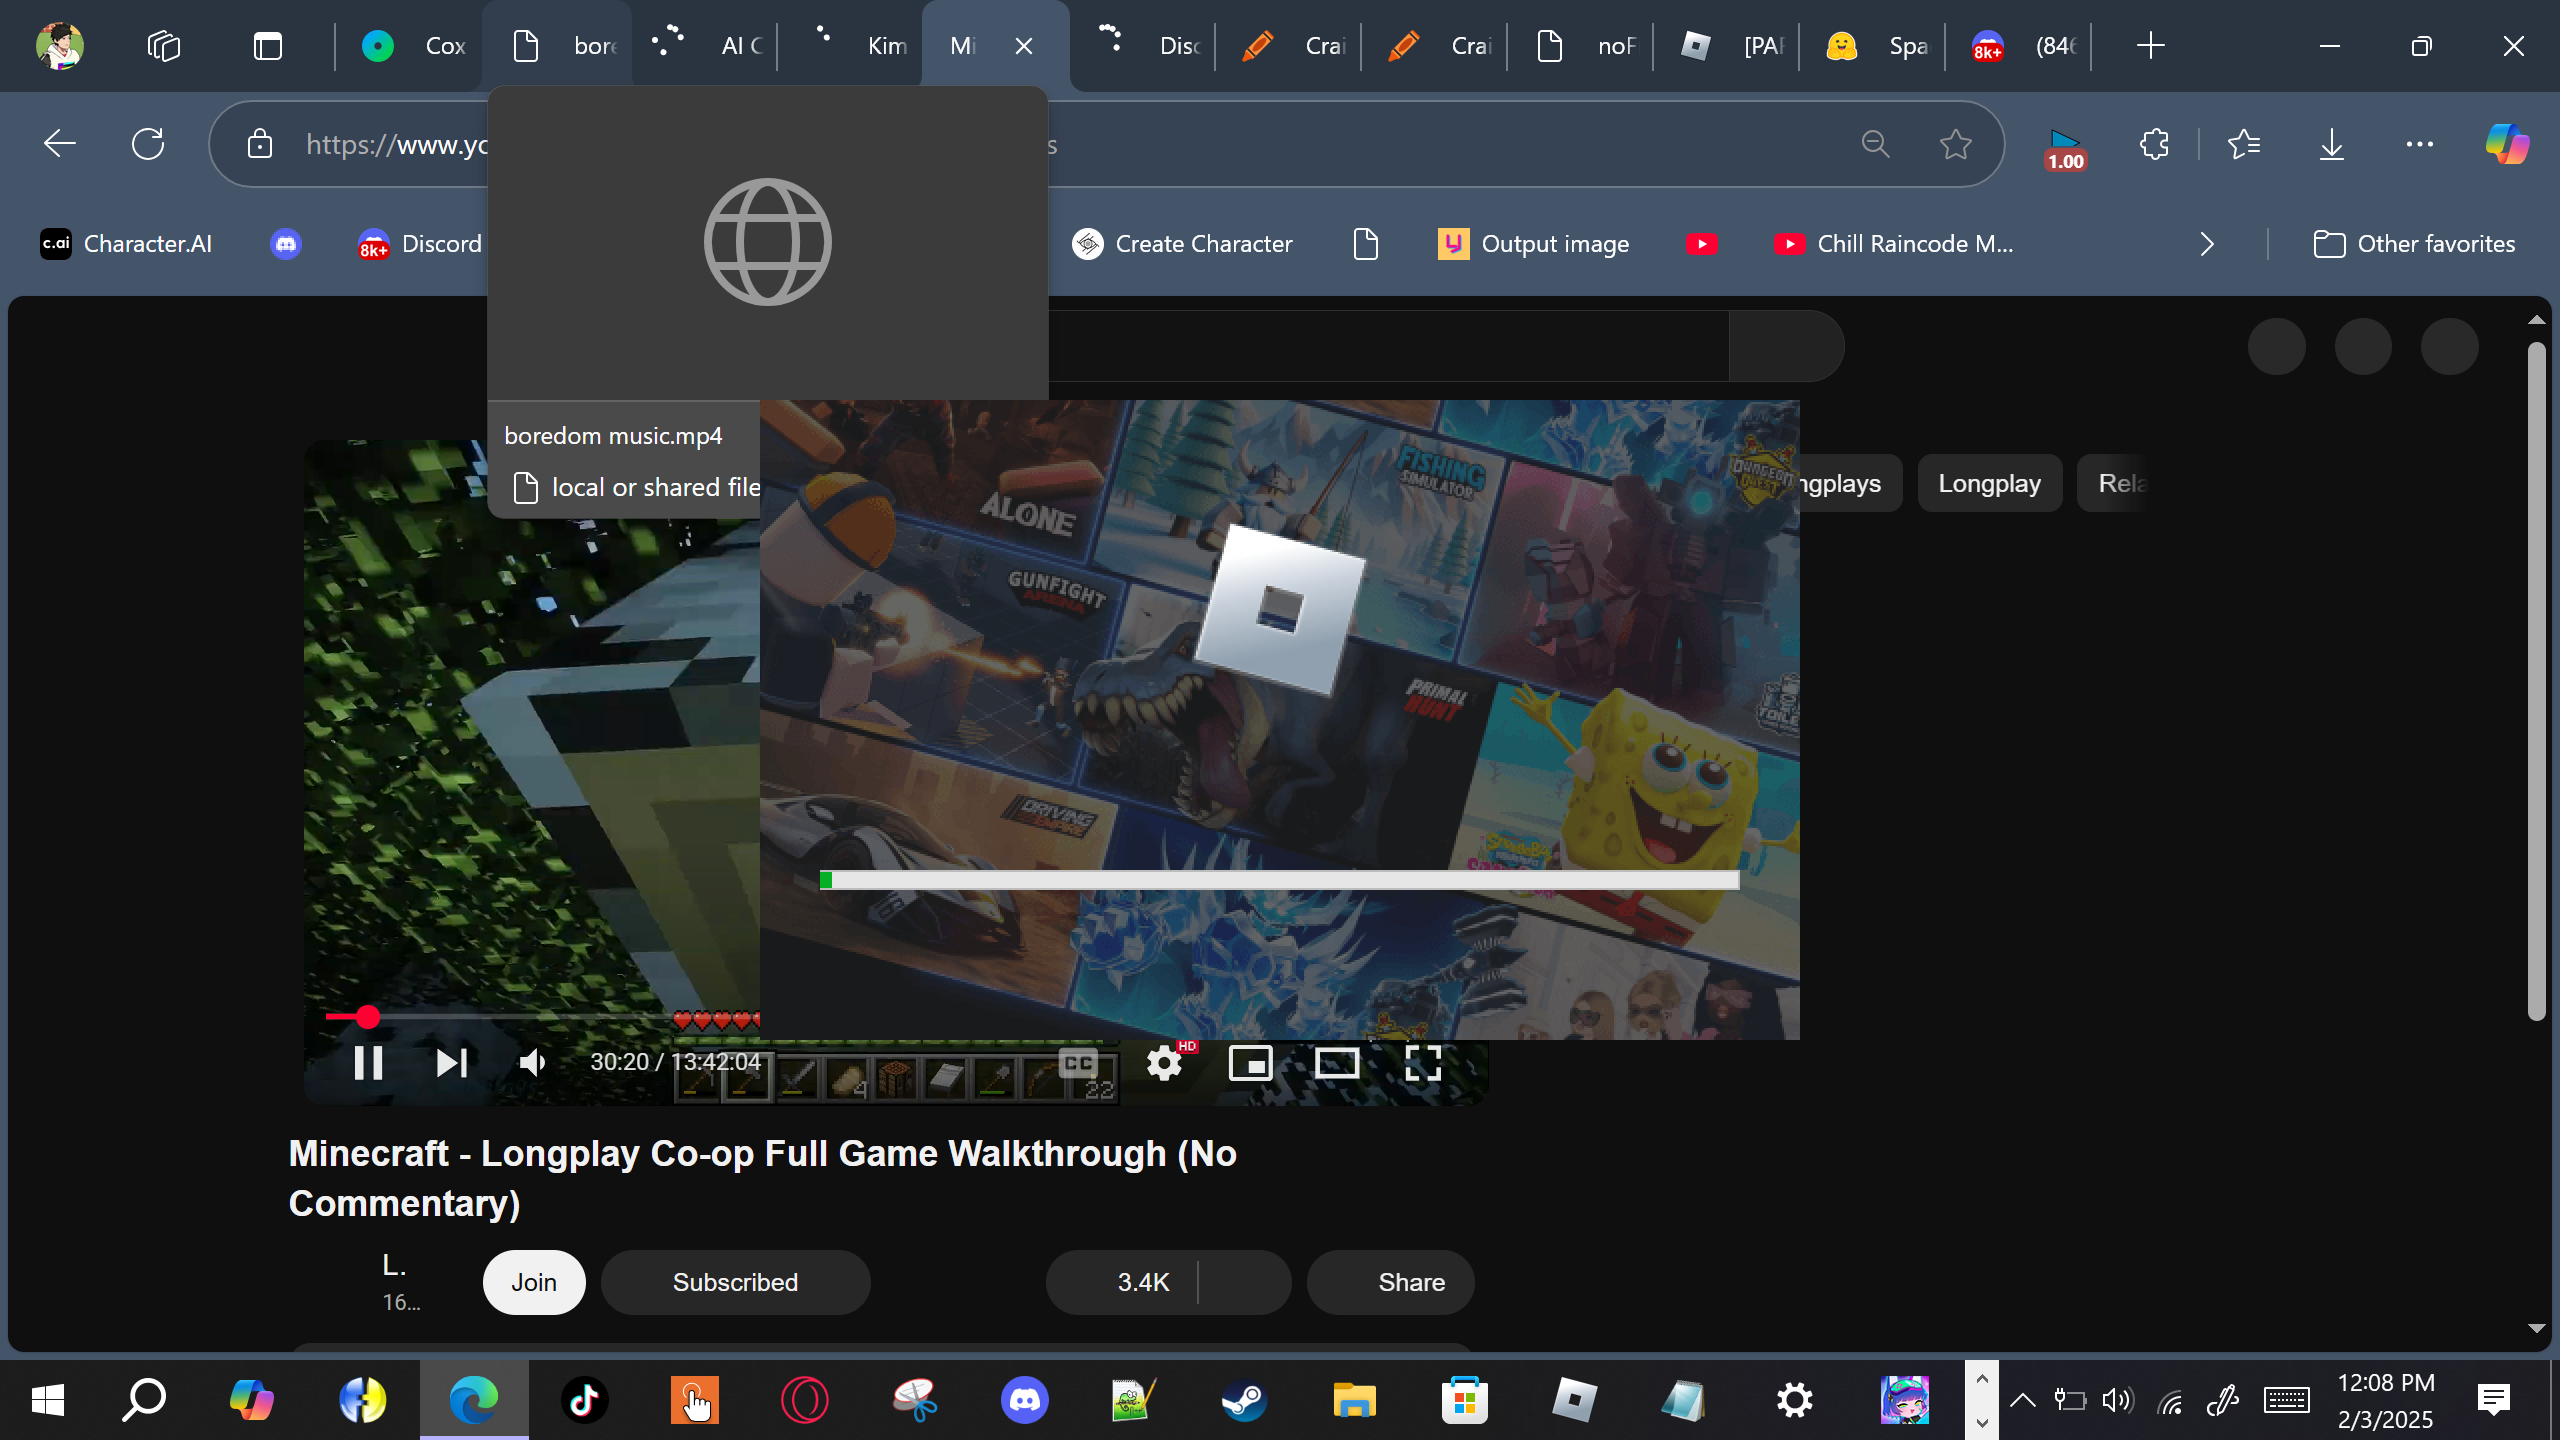Open the video speed extension showing 1.00
This screenshot has width=2560, height=1440.
point(2065,148)
